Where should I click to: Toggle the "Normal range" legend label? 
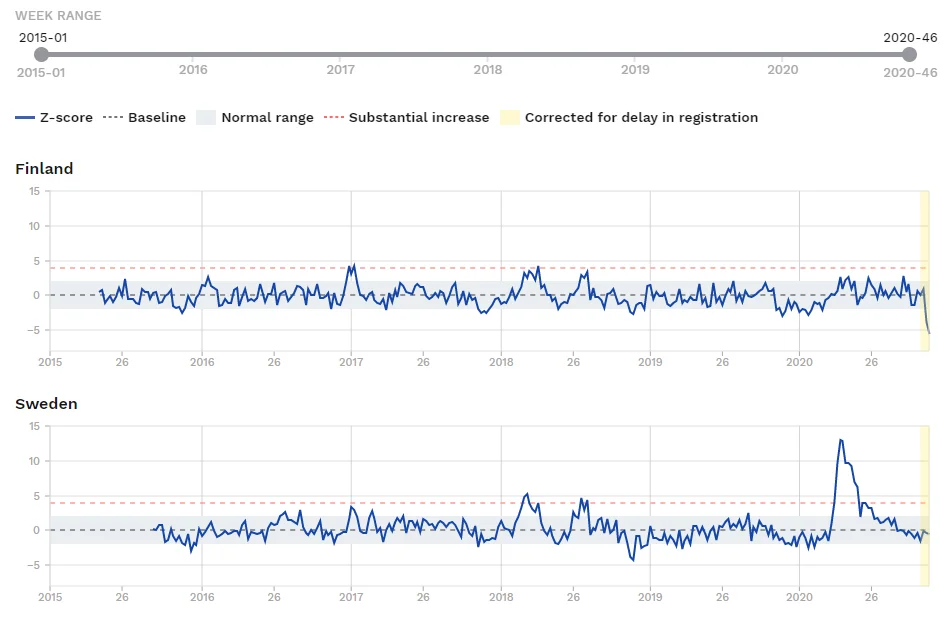(x=267, y=118)
